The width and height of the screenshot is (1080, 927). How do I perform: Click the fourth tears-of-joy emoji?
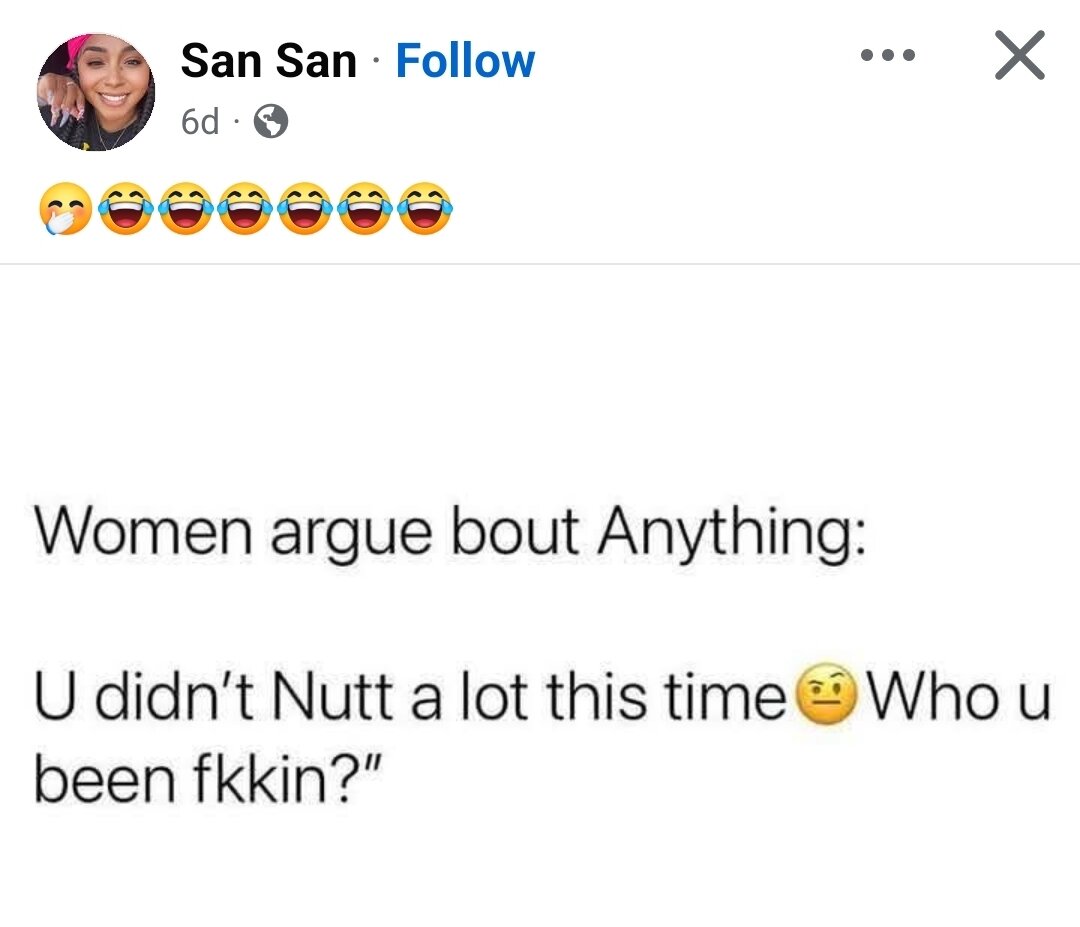point(306,208)
